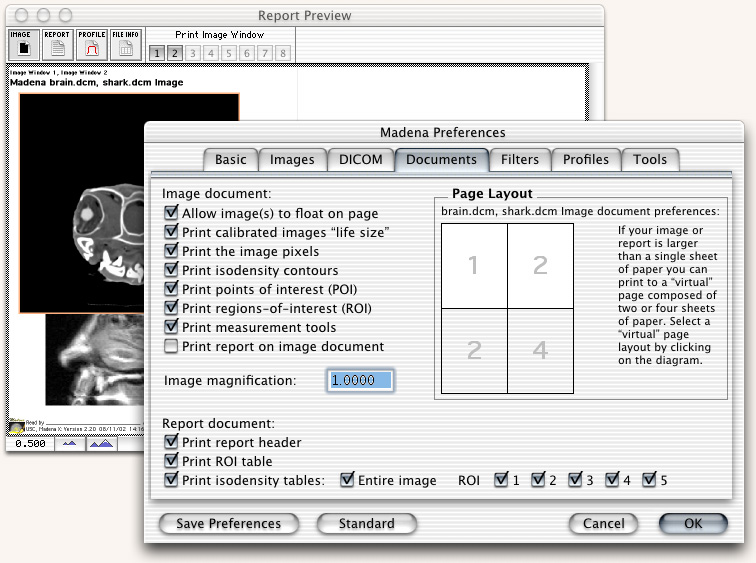Click the File Info toolbar icon
Viewport: 756px width, 563px height.
[125, 45]
